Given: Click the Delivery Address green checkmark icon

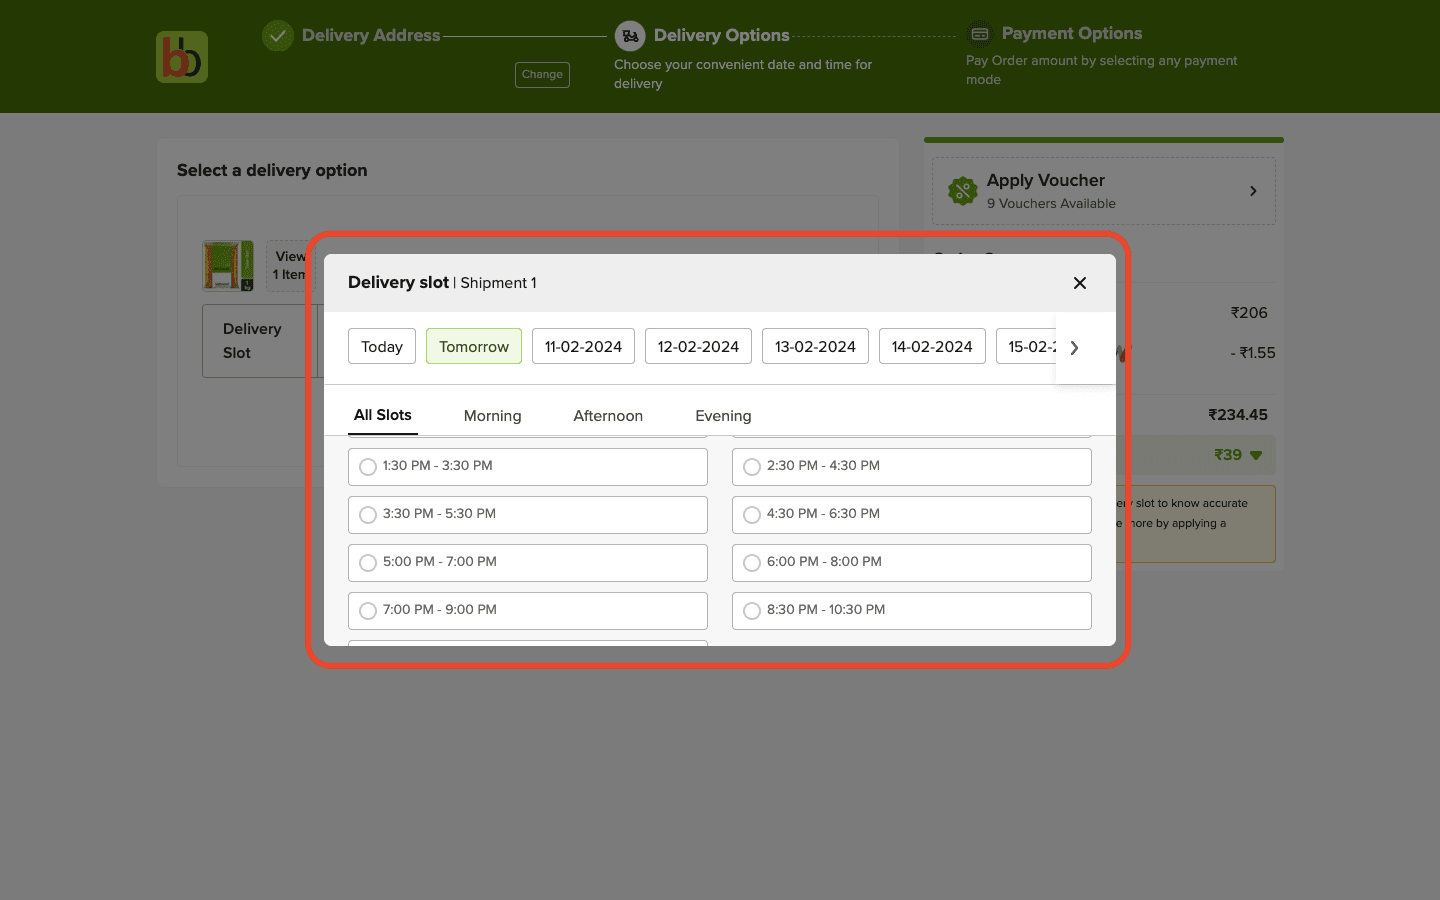Looking at the screenshot, I should point(277,35).
